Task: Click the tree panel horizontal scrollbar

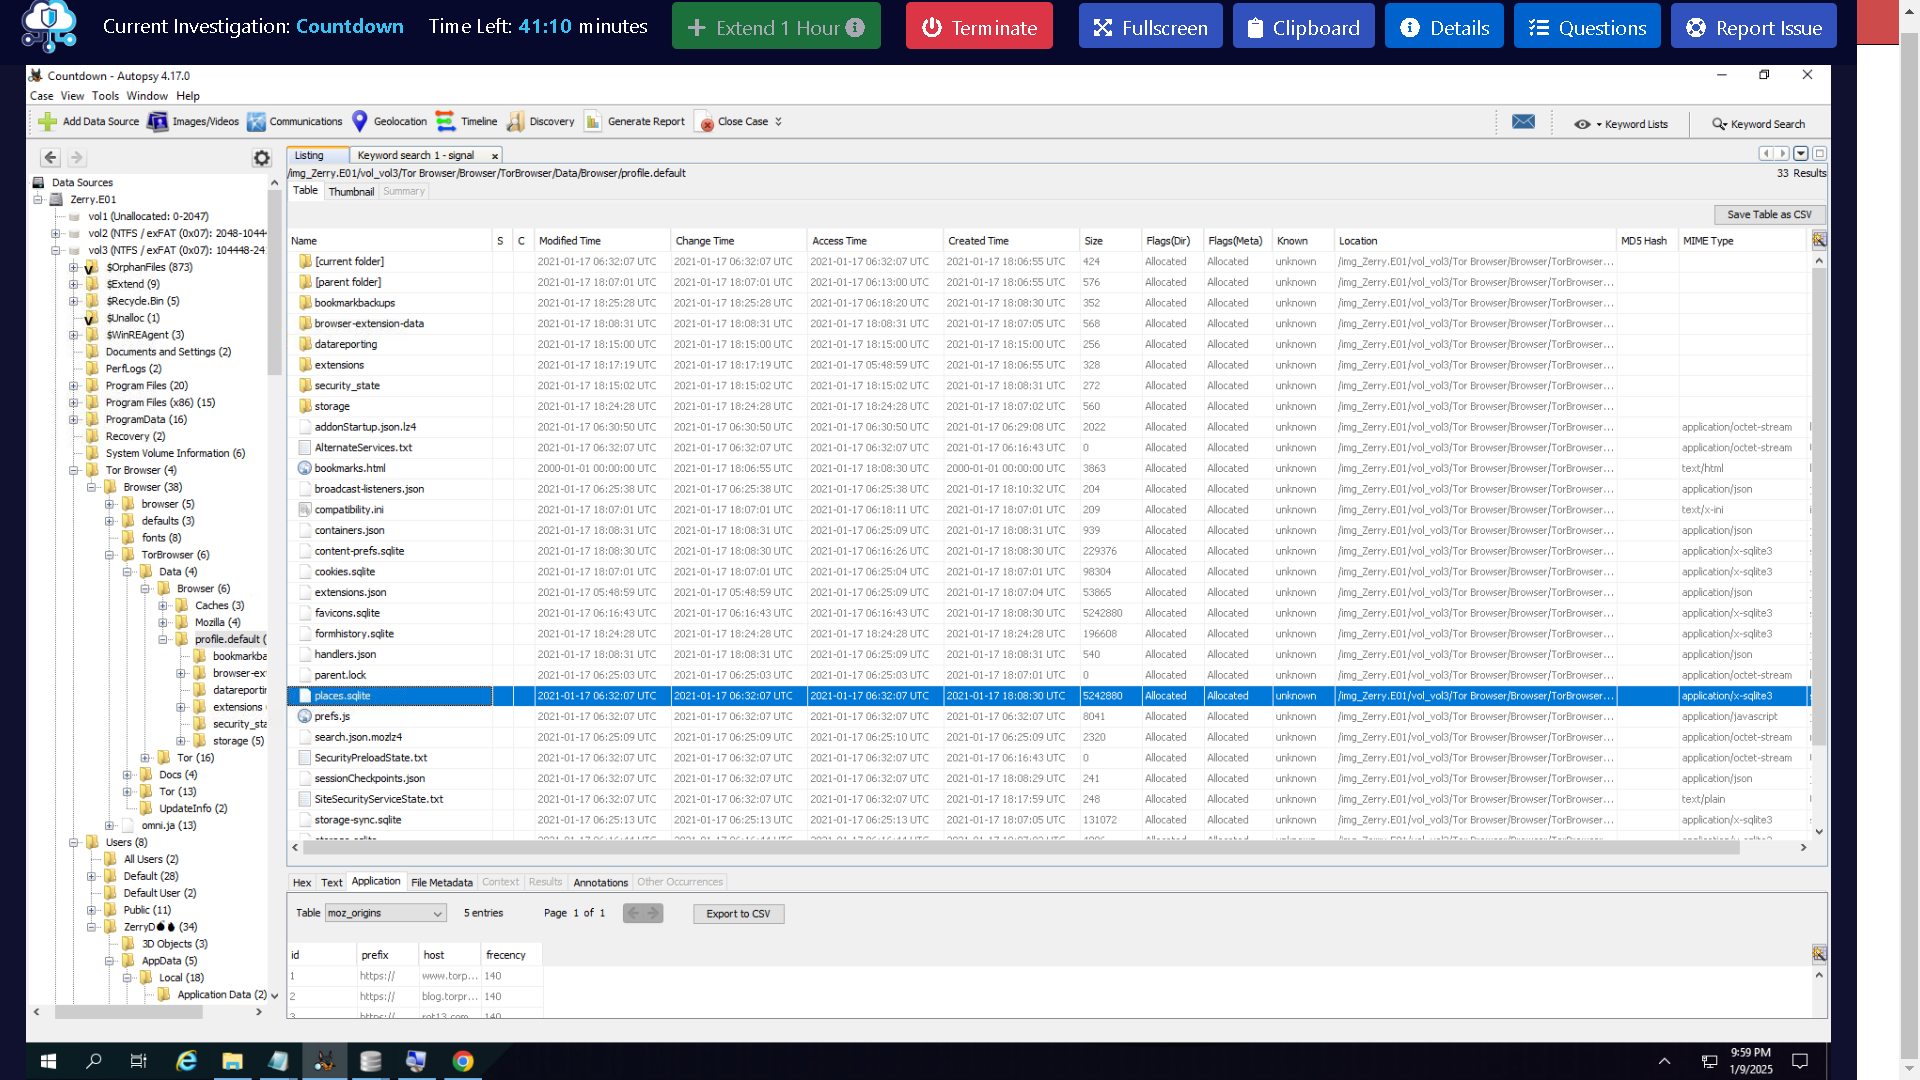Action: pos(129,1012)
